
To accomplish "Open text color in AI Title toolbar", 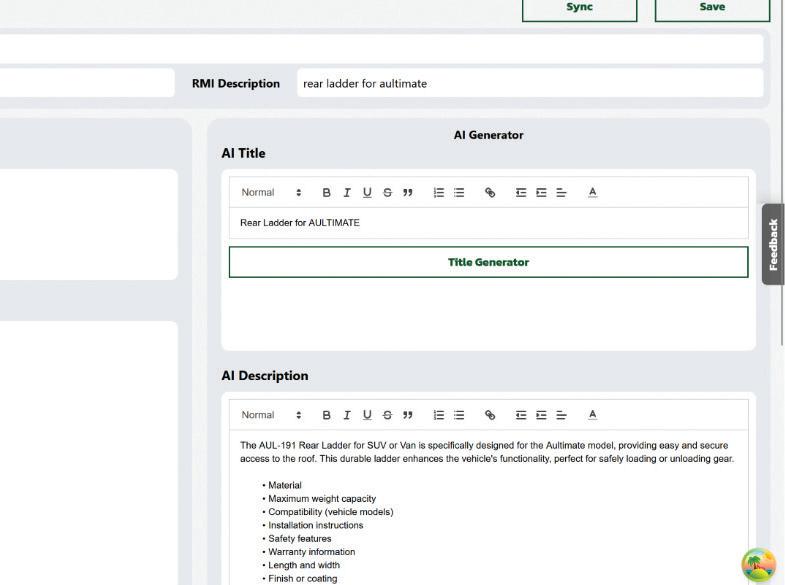I will [593, 193].
